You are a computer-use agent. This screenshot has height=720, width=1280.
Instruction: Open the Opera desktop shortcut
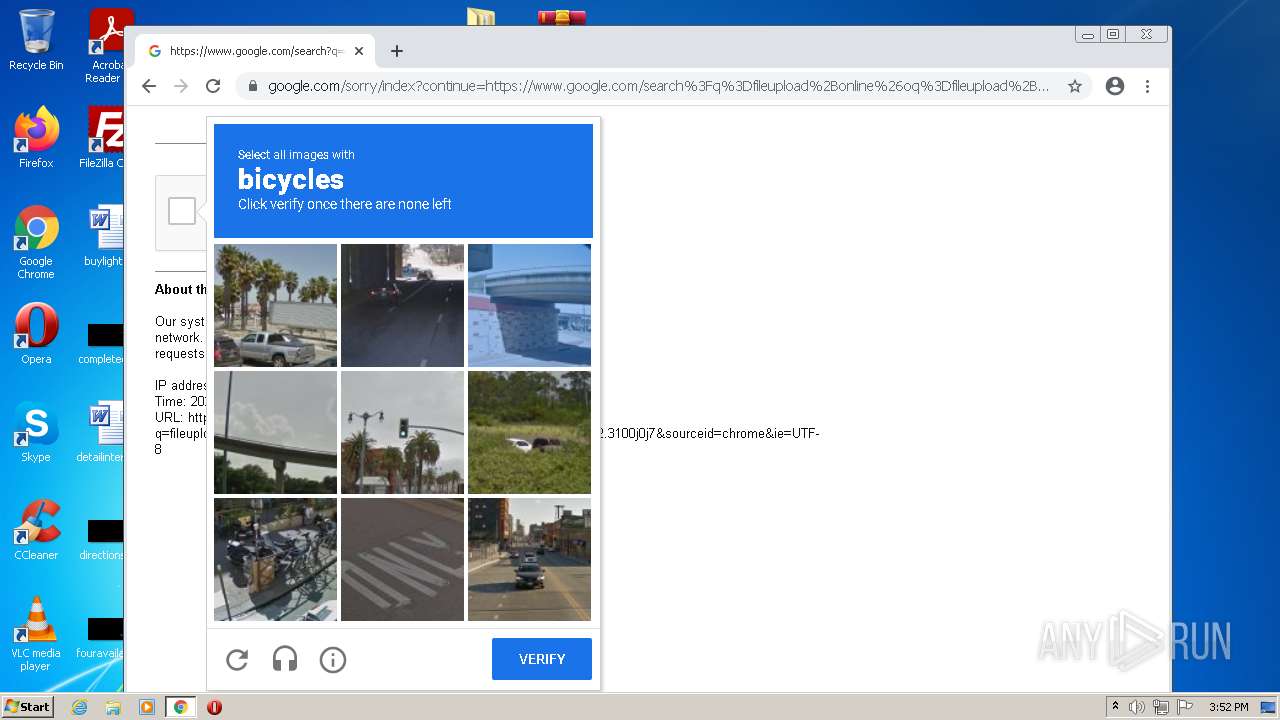36,334
